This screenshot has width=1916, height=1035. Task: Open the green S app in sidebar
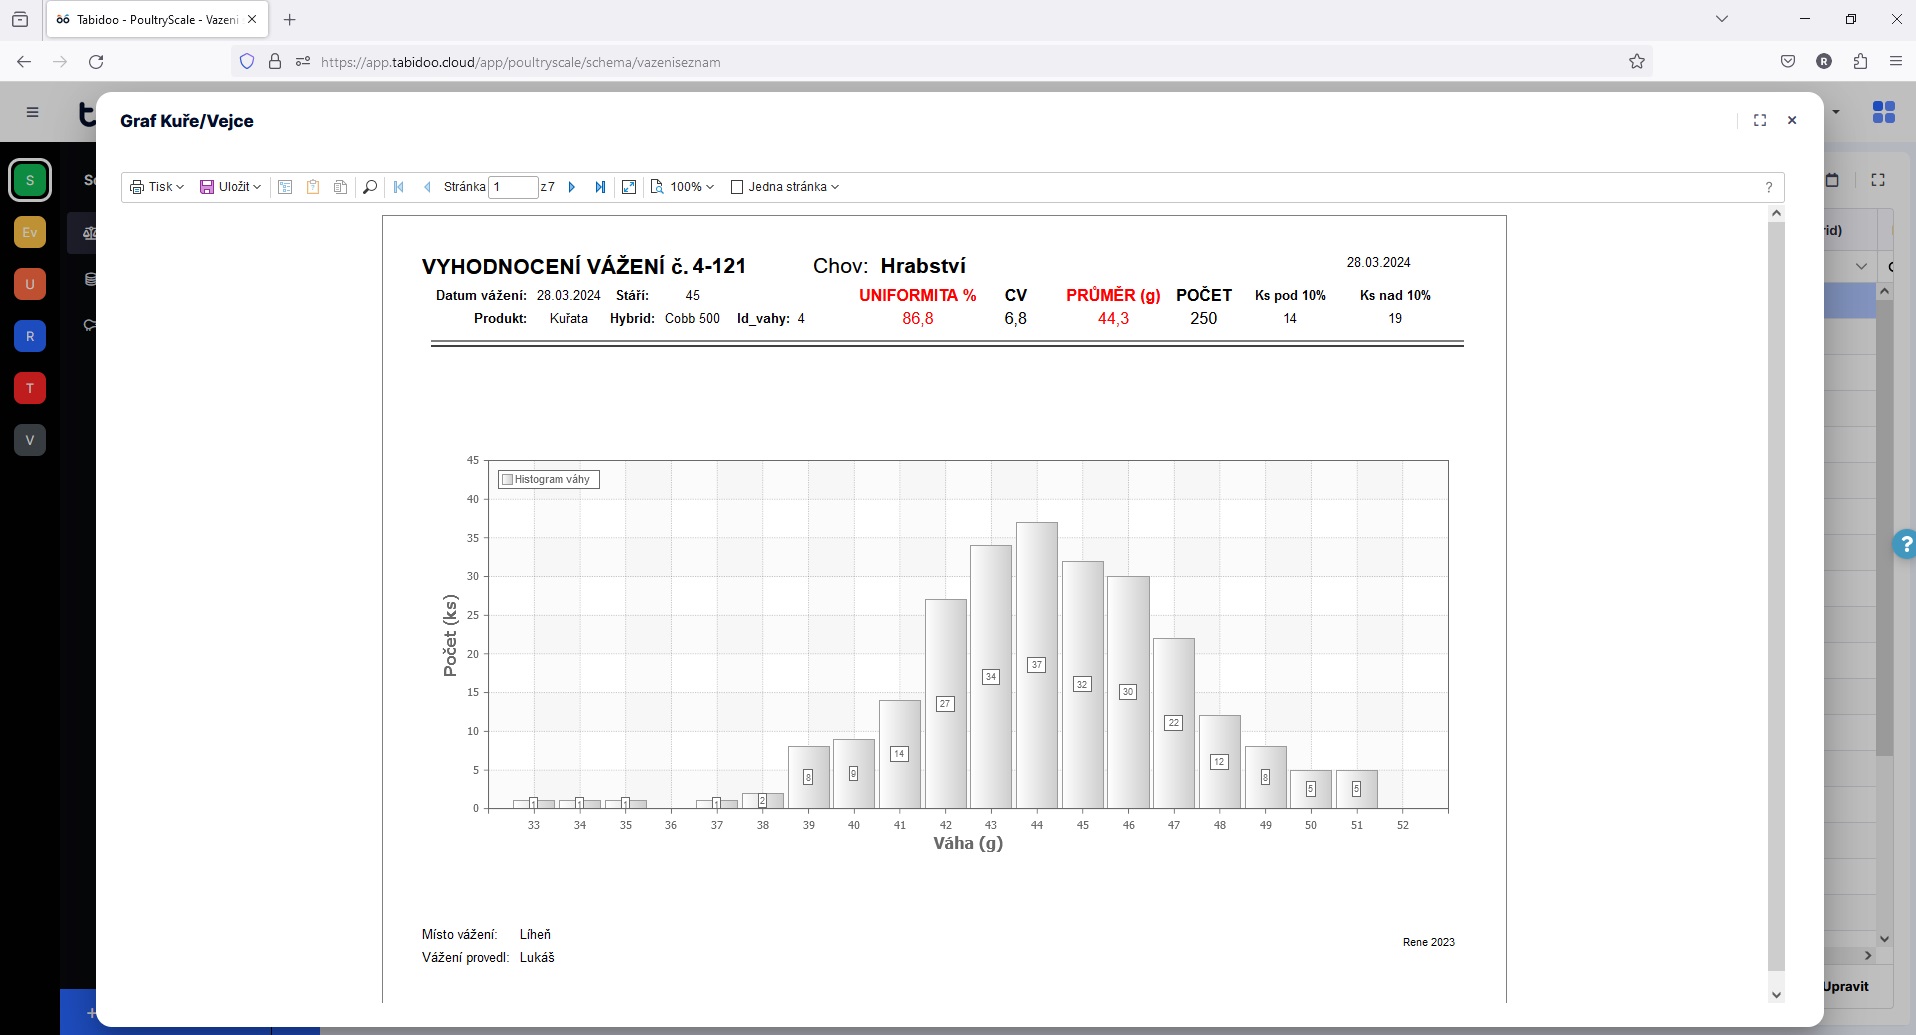30,180
